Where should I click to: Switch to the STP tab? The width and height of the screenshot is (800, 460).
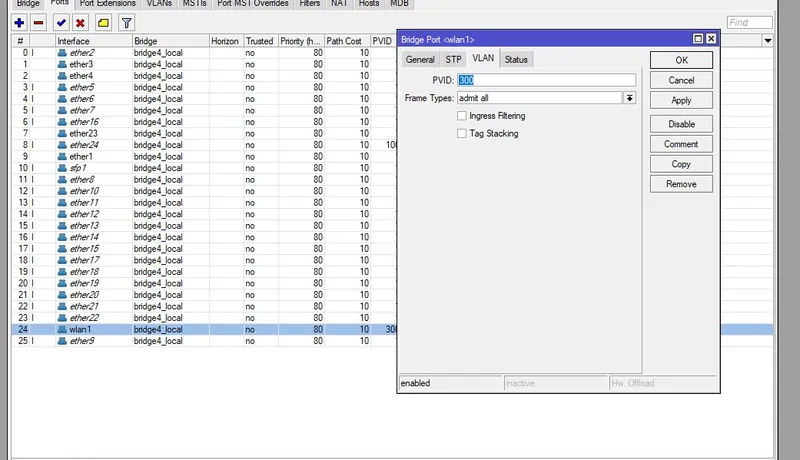[x=453, y=60]
